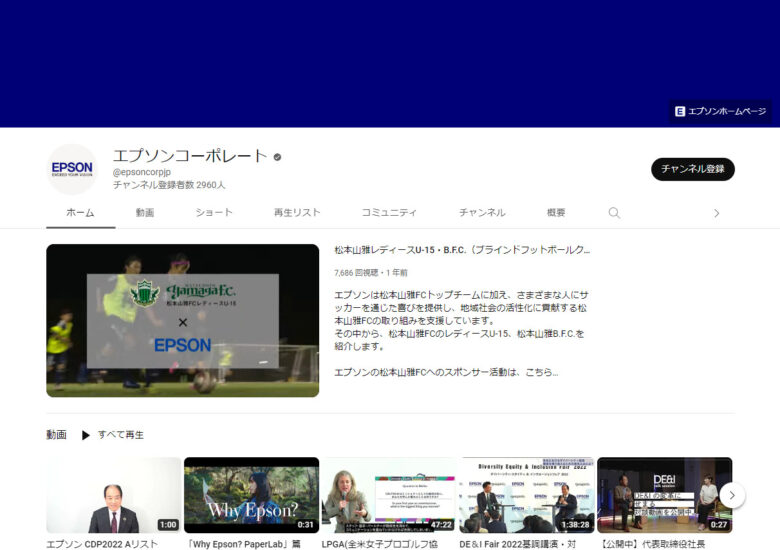Open the channel search magnifier icon
The height and width of the screenshot is (550, 780).
614,213
